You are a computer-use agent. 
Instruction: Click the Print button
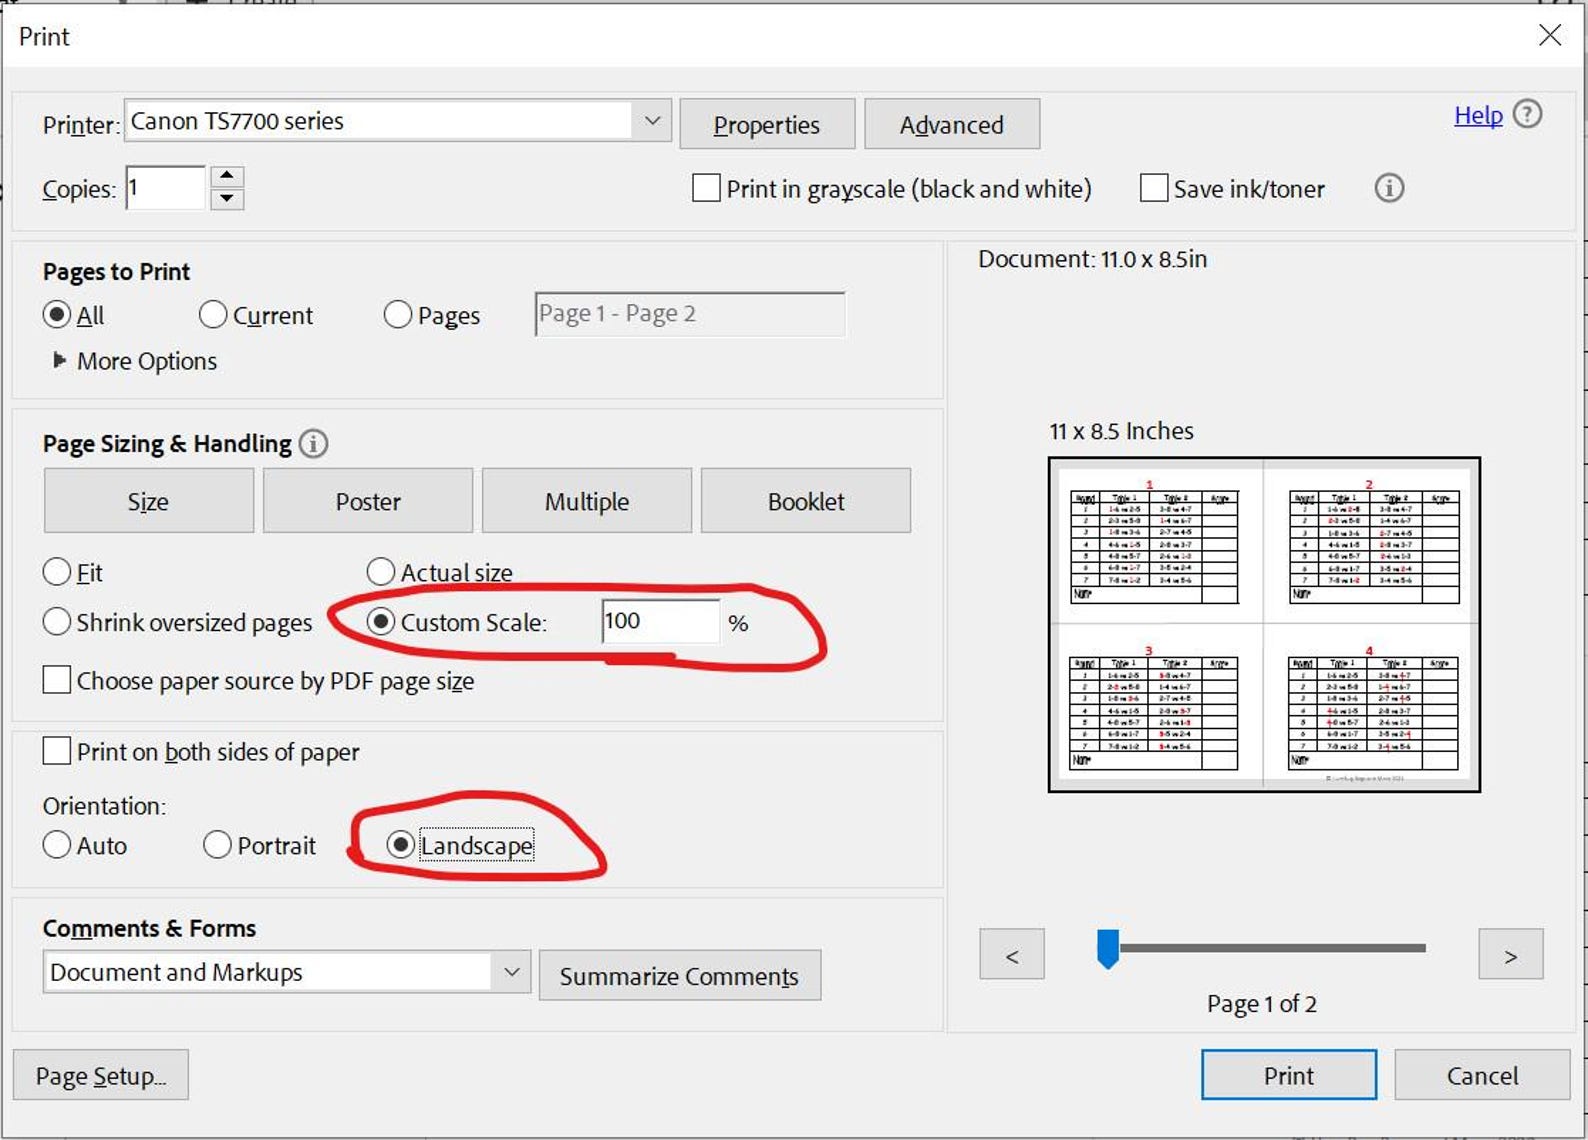pyautogui.click(x=1289, y=1075)
